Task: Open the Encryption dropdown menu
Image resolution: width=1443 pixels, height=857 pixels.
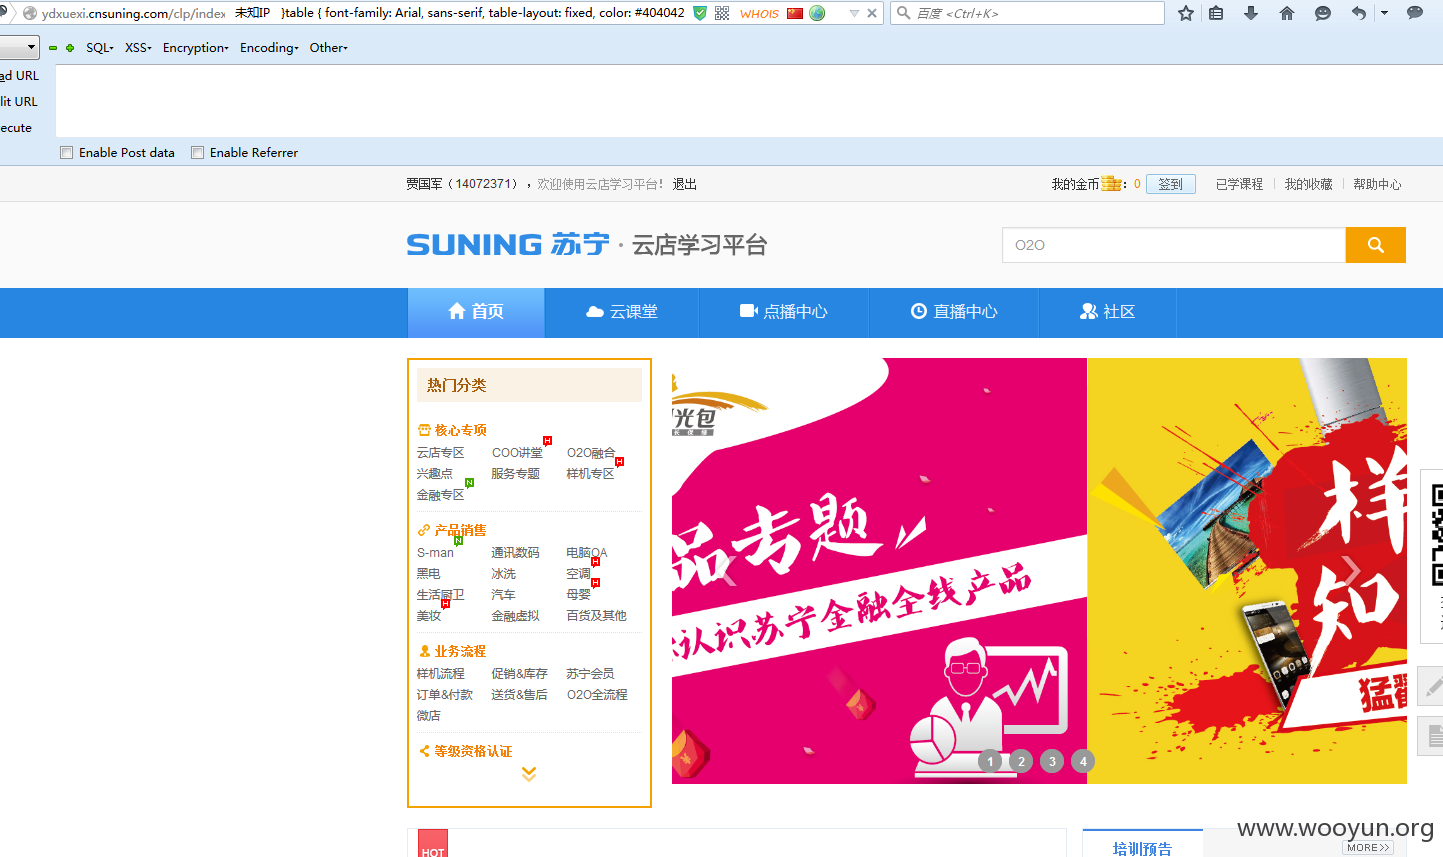Action: coord(196,47)
